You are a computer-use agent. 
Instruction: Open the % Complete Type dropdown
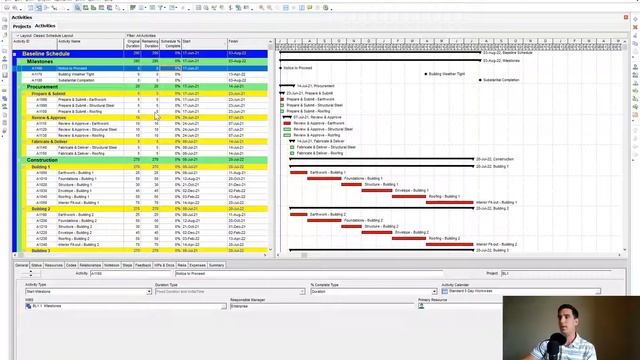[434, 291]
